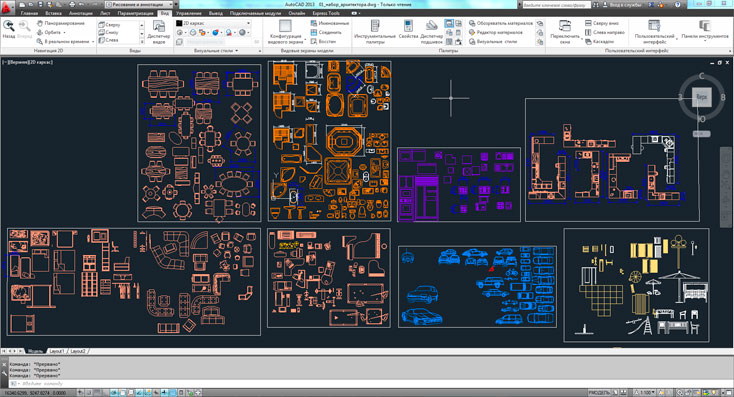Open Инструментальные палитры tool palettes
Image resolution: width=734 pixels, height=397 pixels.
(x=375, y=32)
